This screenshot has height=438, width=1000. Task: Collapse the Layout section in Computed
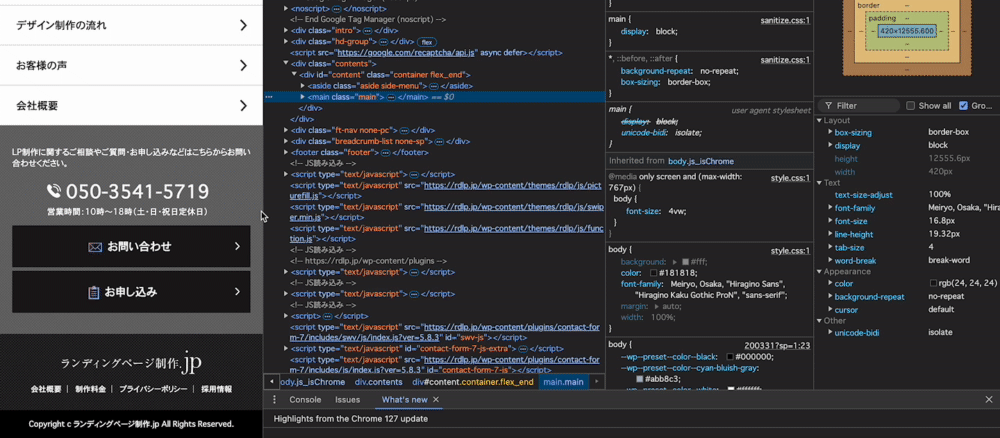820,120
